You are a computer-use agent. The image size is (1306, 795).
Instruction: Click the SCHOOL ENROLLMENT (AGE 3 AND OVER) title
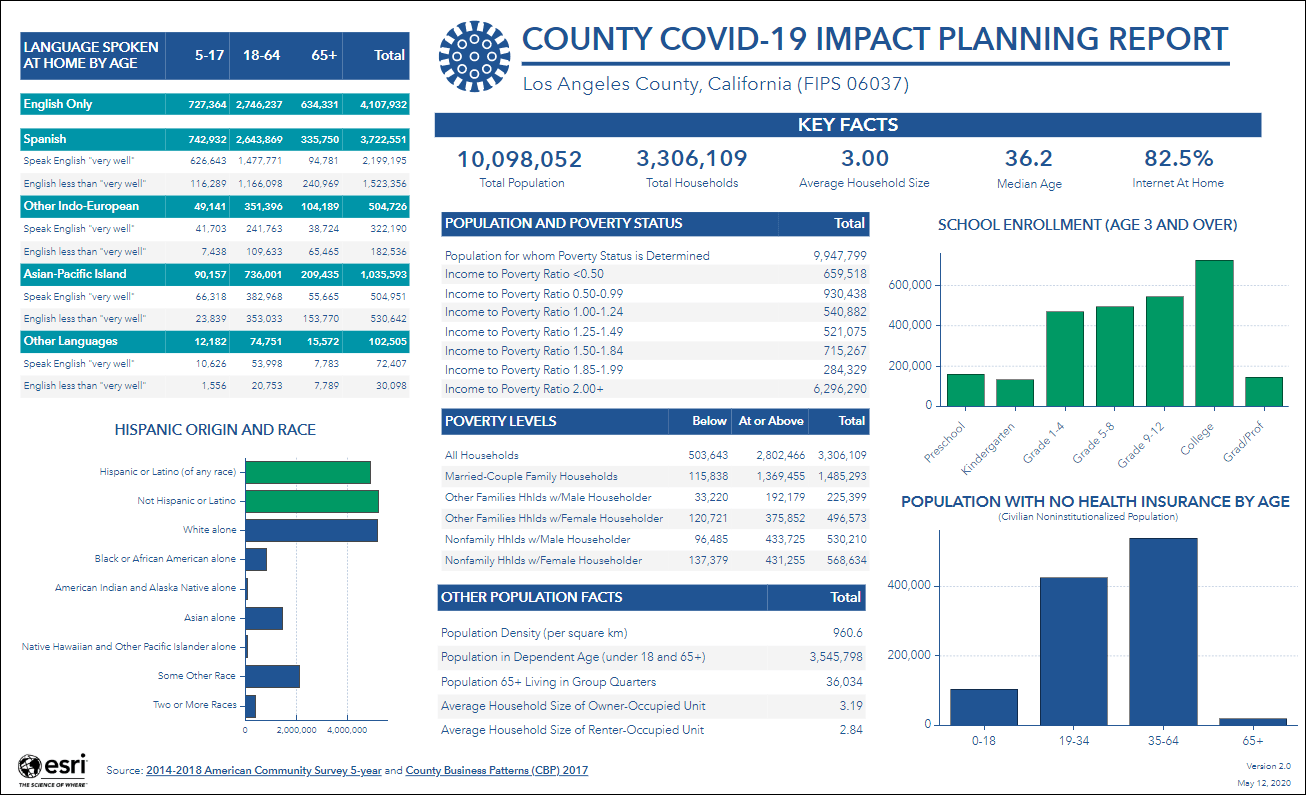coord(1087,225)
